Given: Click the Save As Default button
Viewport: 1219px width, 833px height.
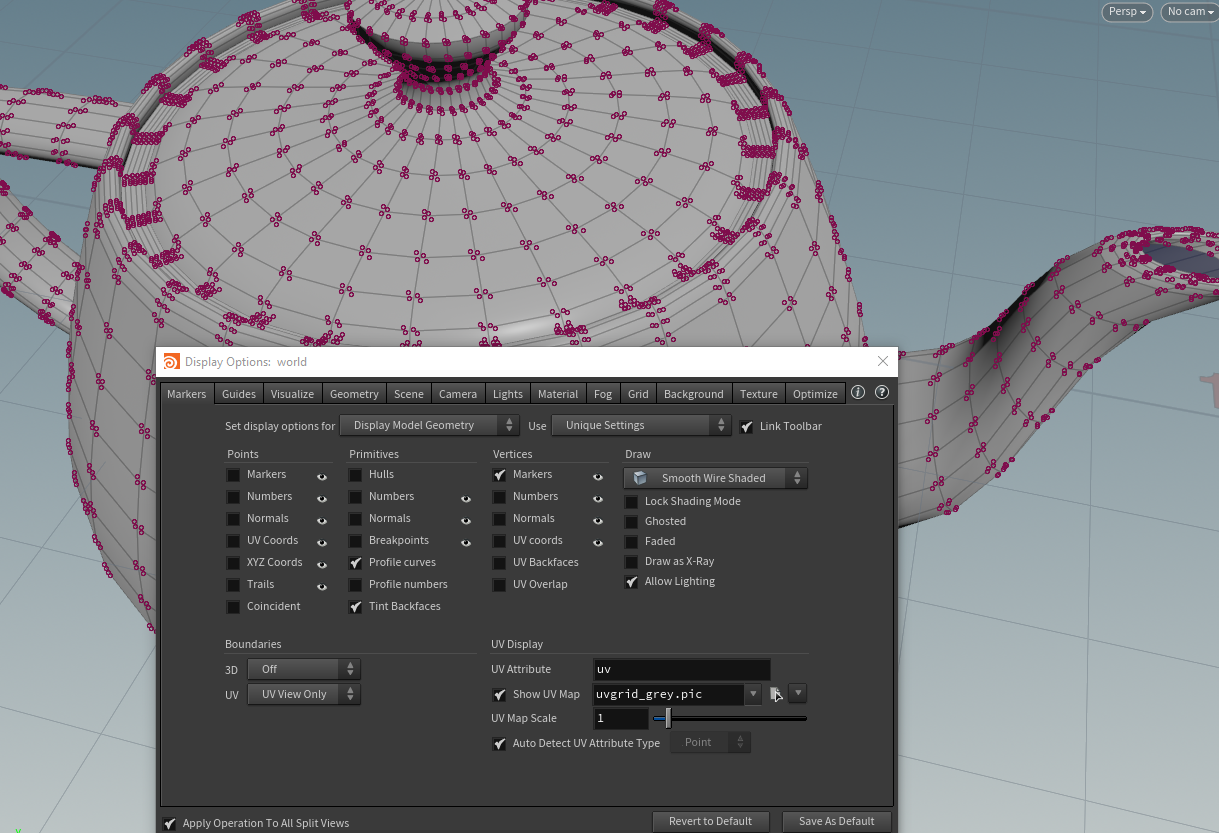Looking at the screenshot, I should coord(836,821).
